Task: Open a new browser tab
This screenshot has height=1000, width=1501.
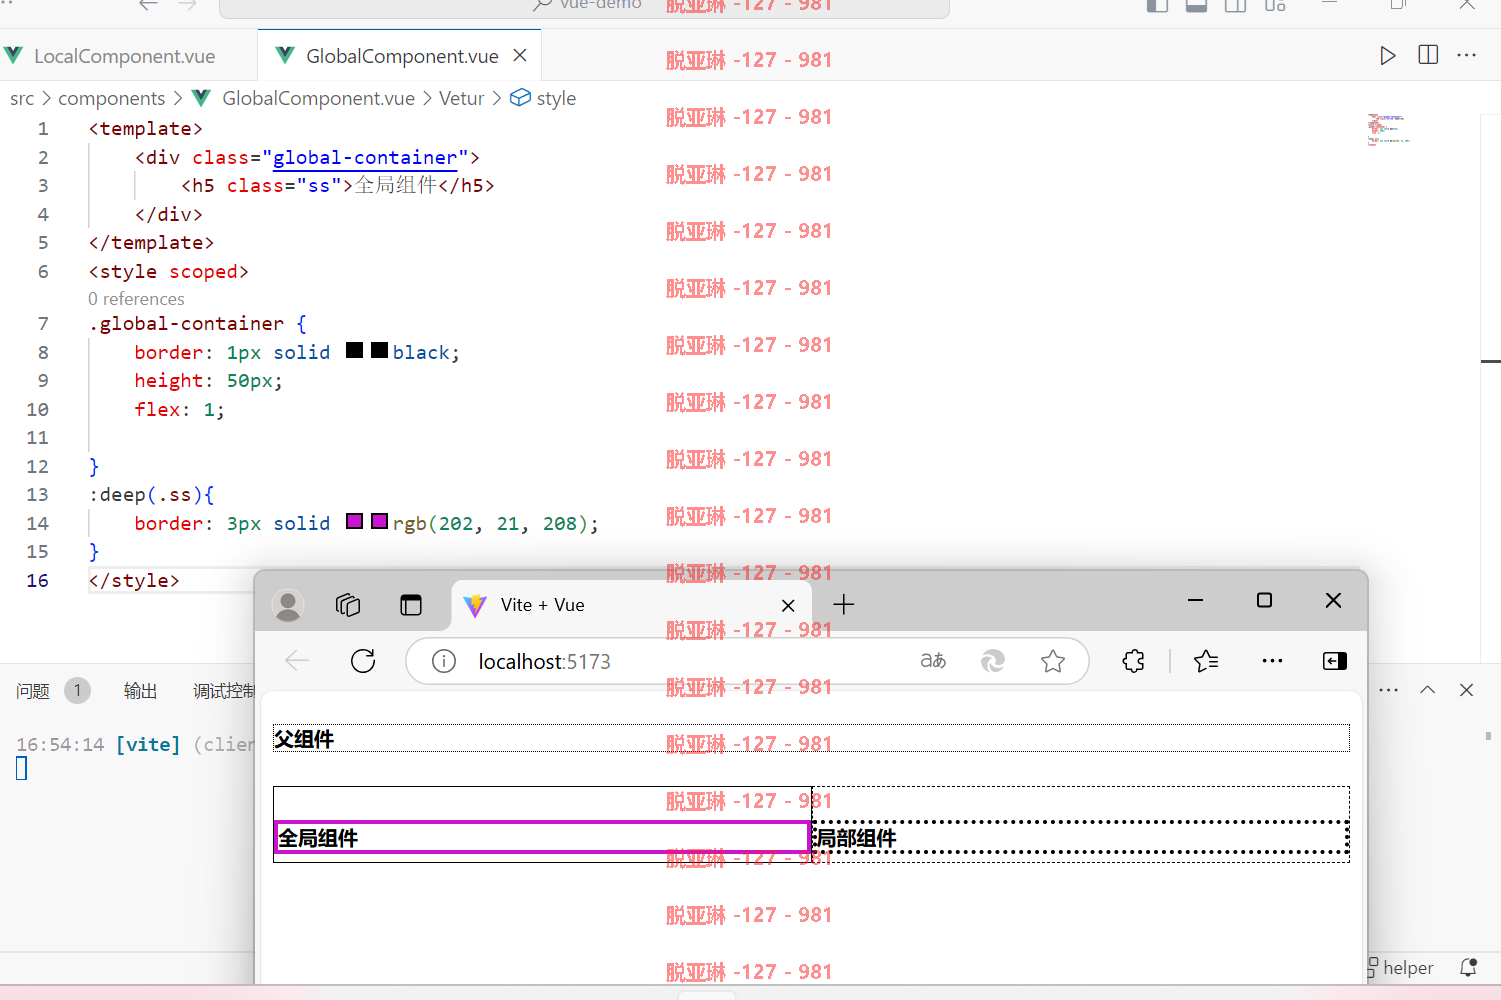Action: pyautogui.click(x=844, y=604)
